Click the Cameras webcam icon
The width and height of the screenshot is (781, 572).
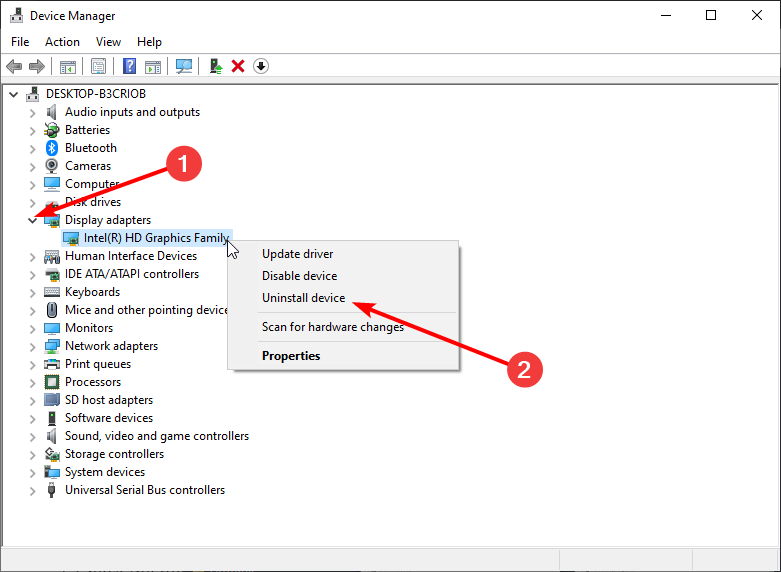pos(52,166)
